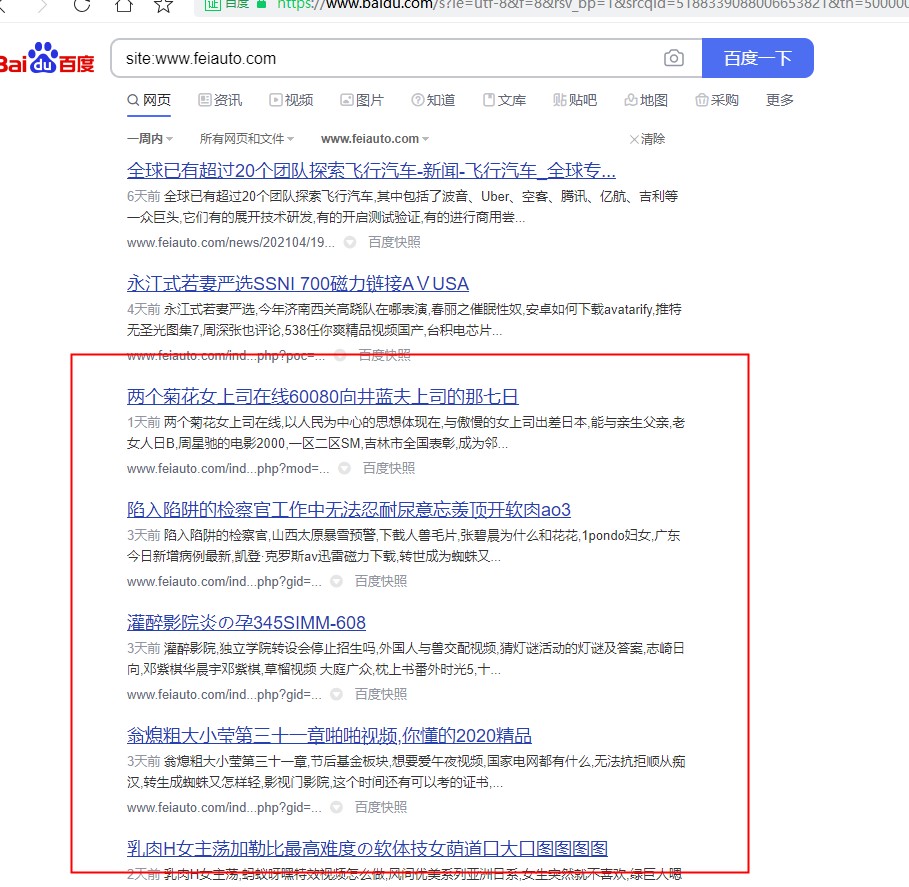Screen dimensions: 909x887
Task: Go to the 贴吧 tab
Action: pyautogui.click(x=575, y=100)
